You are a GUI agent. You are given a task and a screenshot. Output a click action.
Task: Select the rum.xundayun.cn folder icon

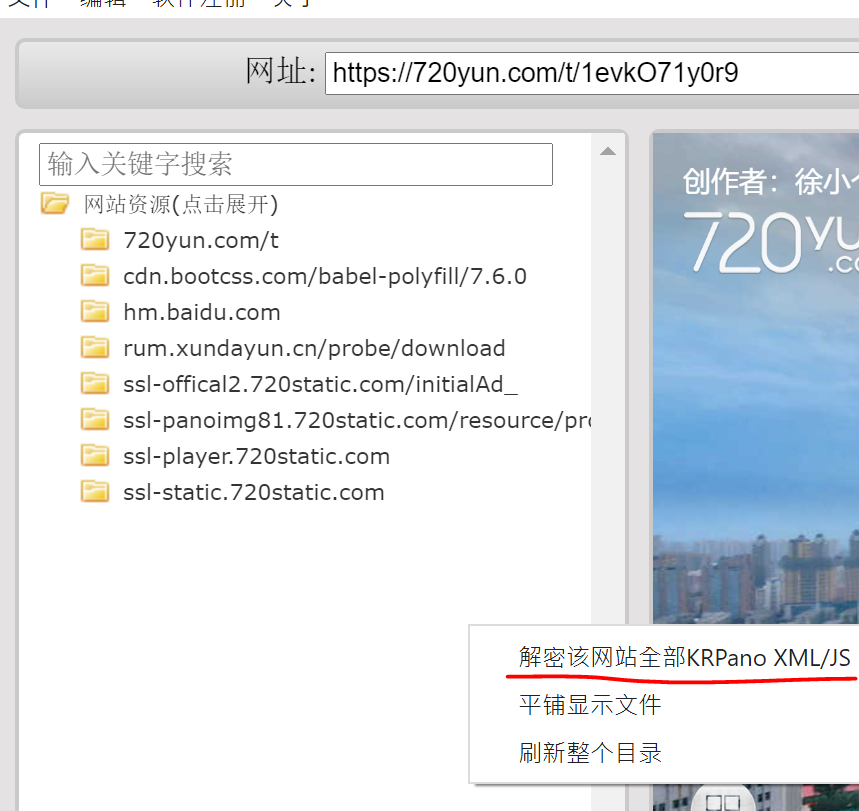click(x=95, y=347)
